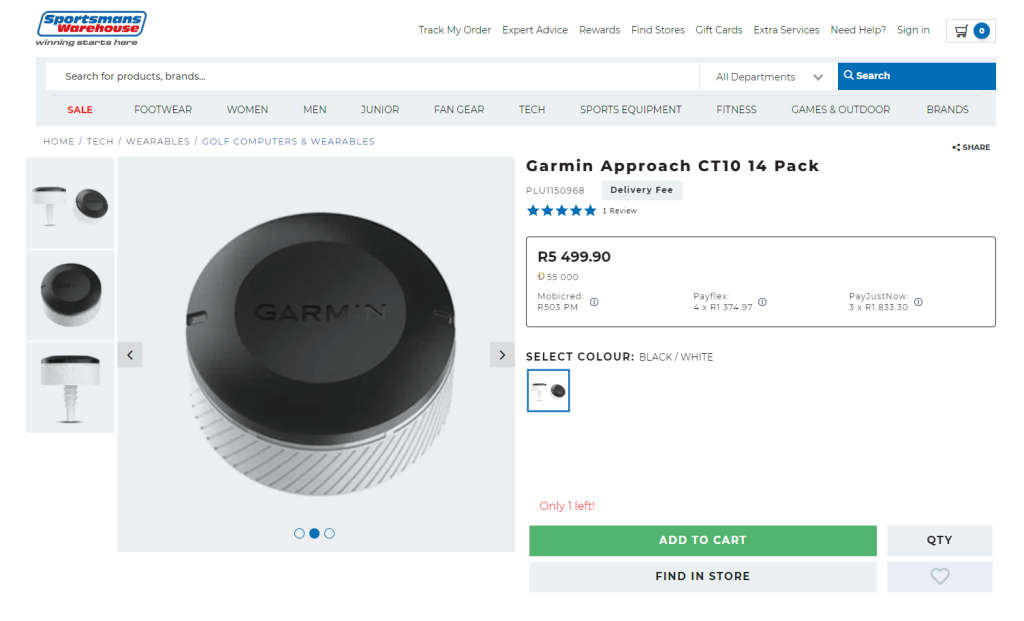Select the Black/White colour swatch

coord(548,390)
